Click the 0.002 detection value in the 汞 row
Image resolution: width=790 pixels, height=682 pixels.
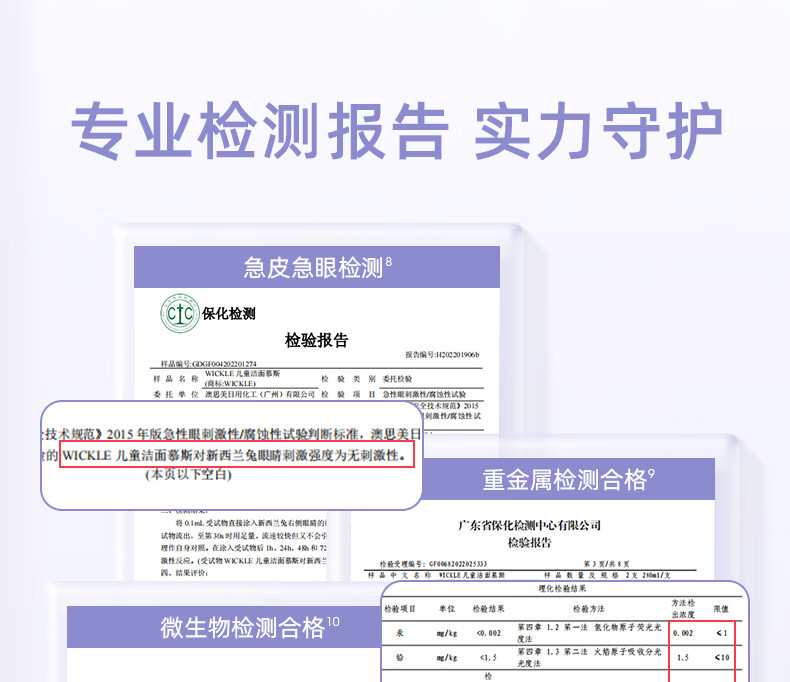coord(683,633)
